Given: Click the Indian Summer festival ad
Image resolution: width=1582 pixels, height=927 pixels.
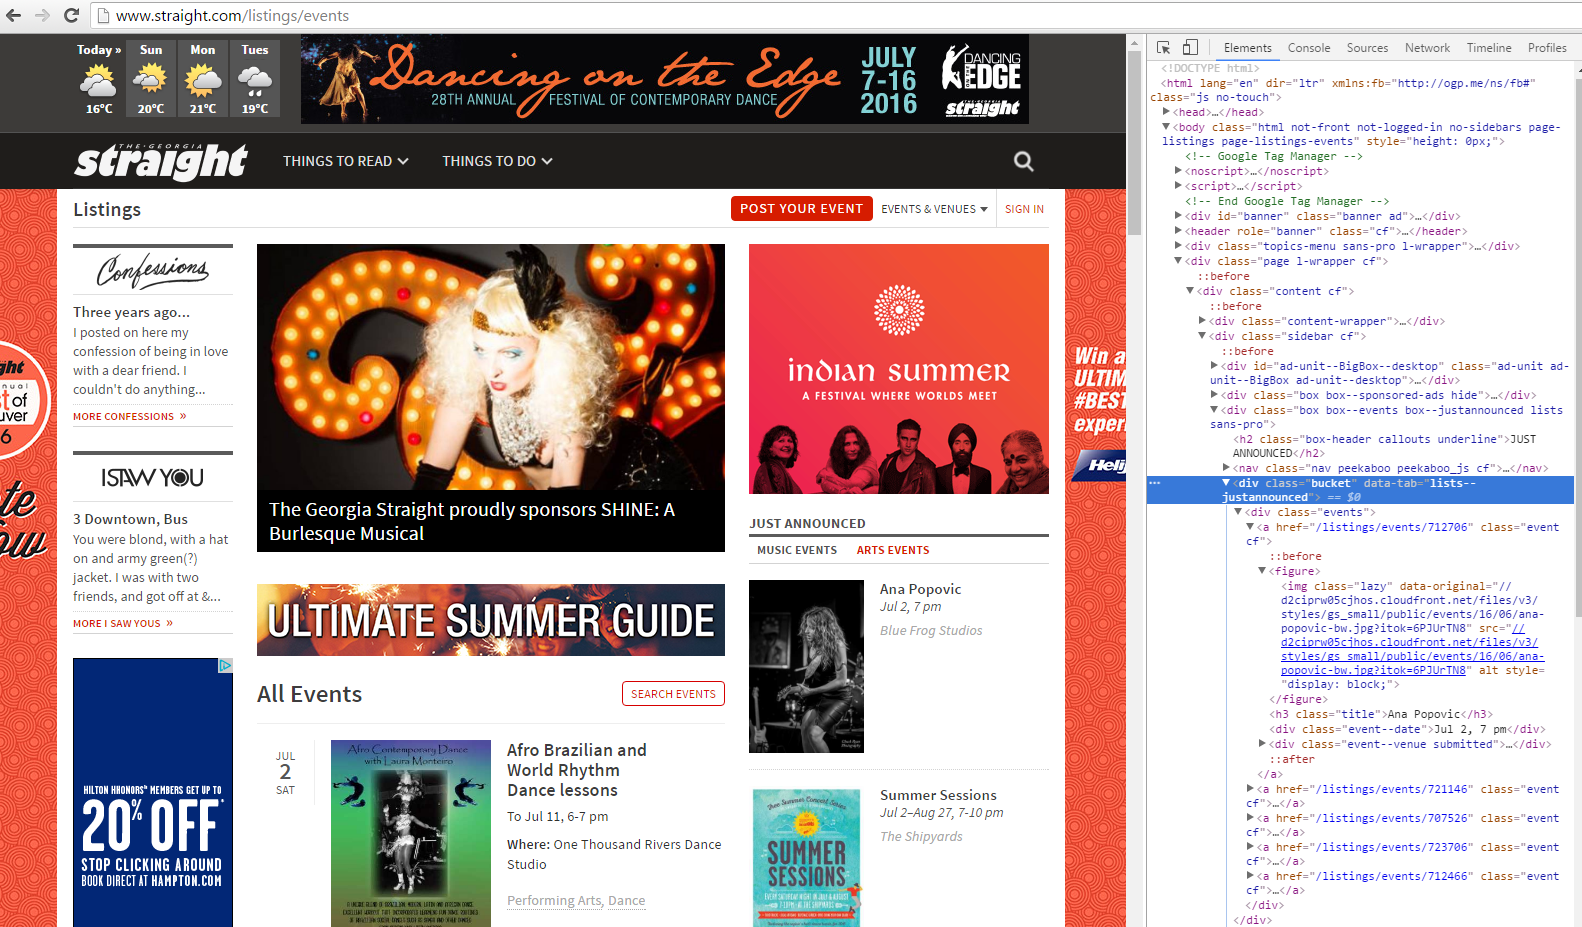Looking at the screenshot, I should coord(899,369).
